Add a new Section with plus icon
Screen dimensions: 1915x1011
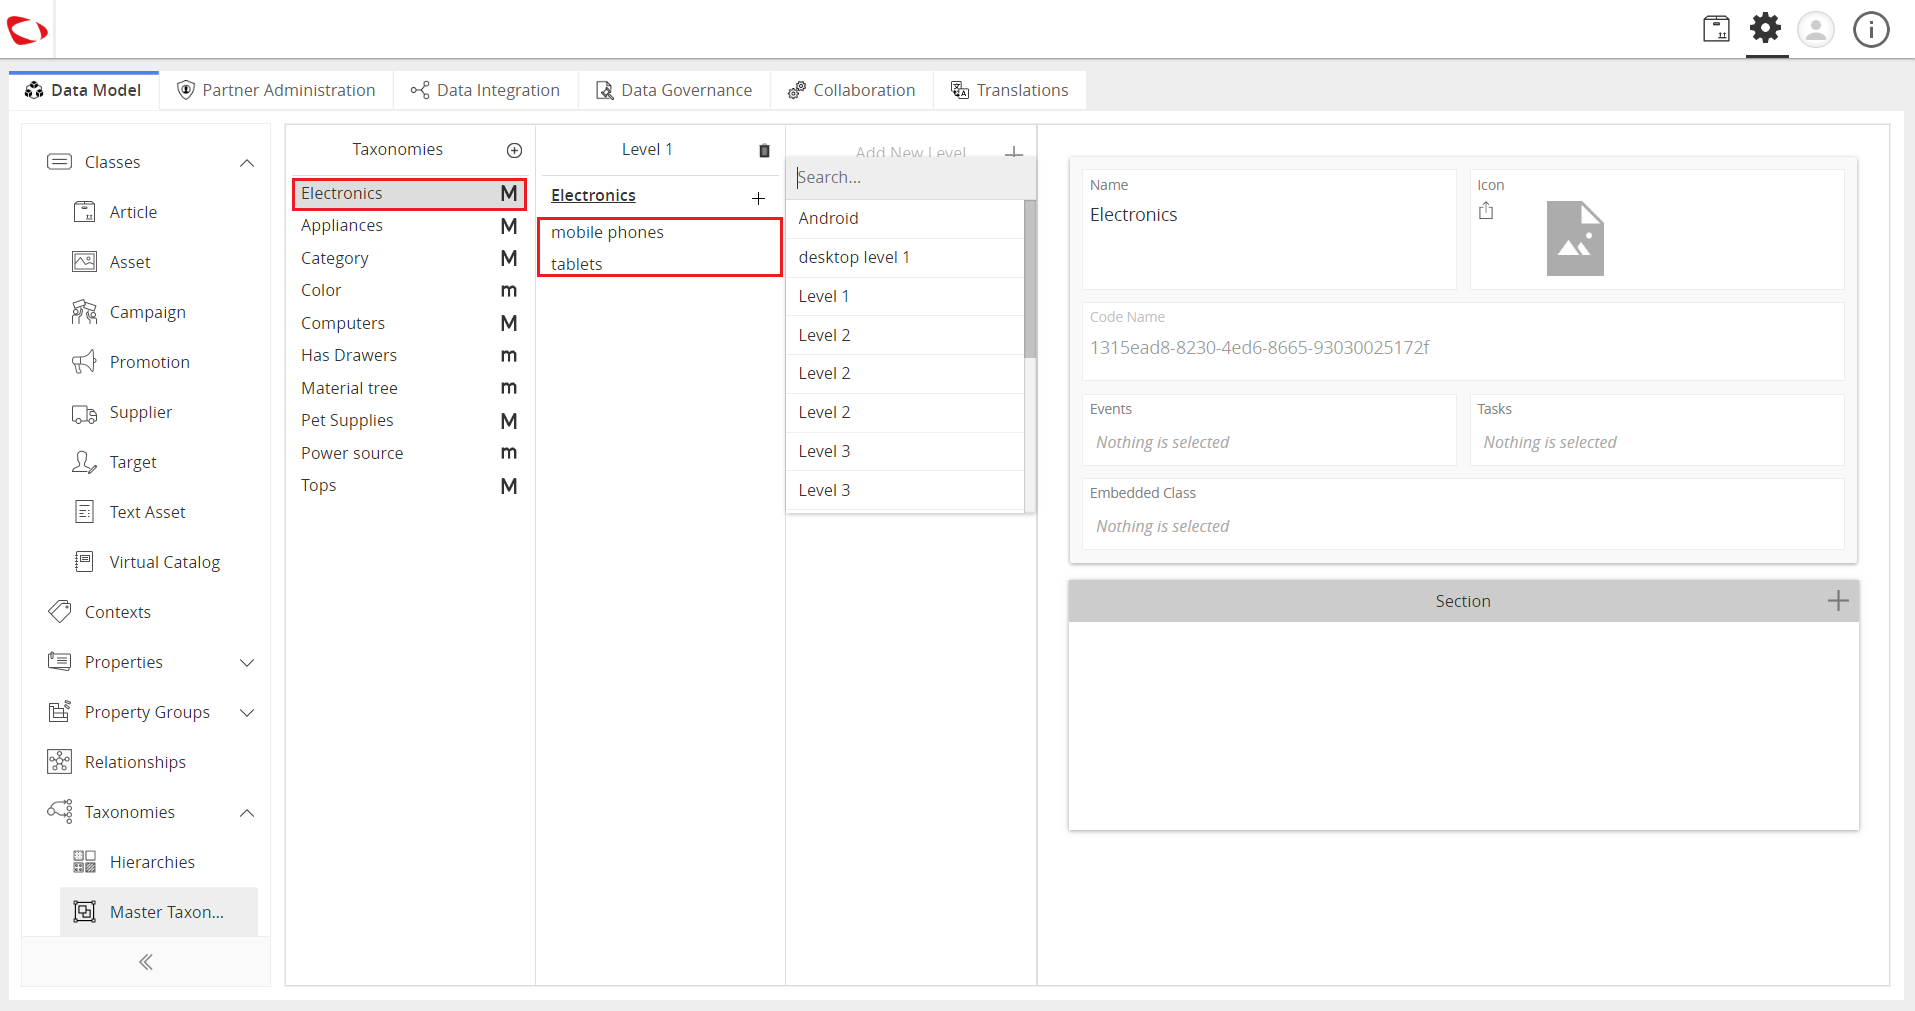(1838, 600)
